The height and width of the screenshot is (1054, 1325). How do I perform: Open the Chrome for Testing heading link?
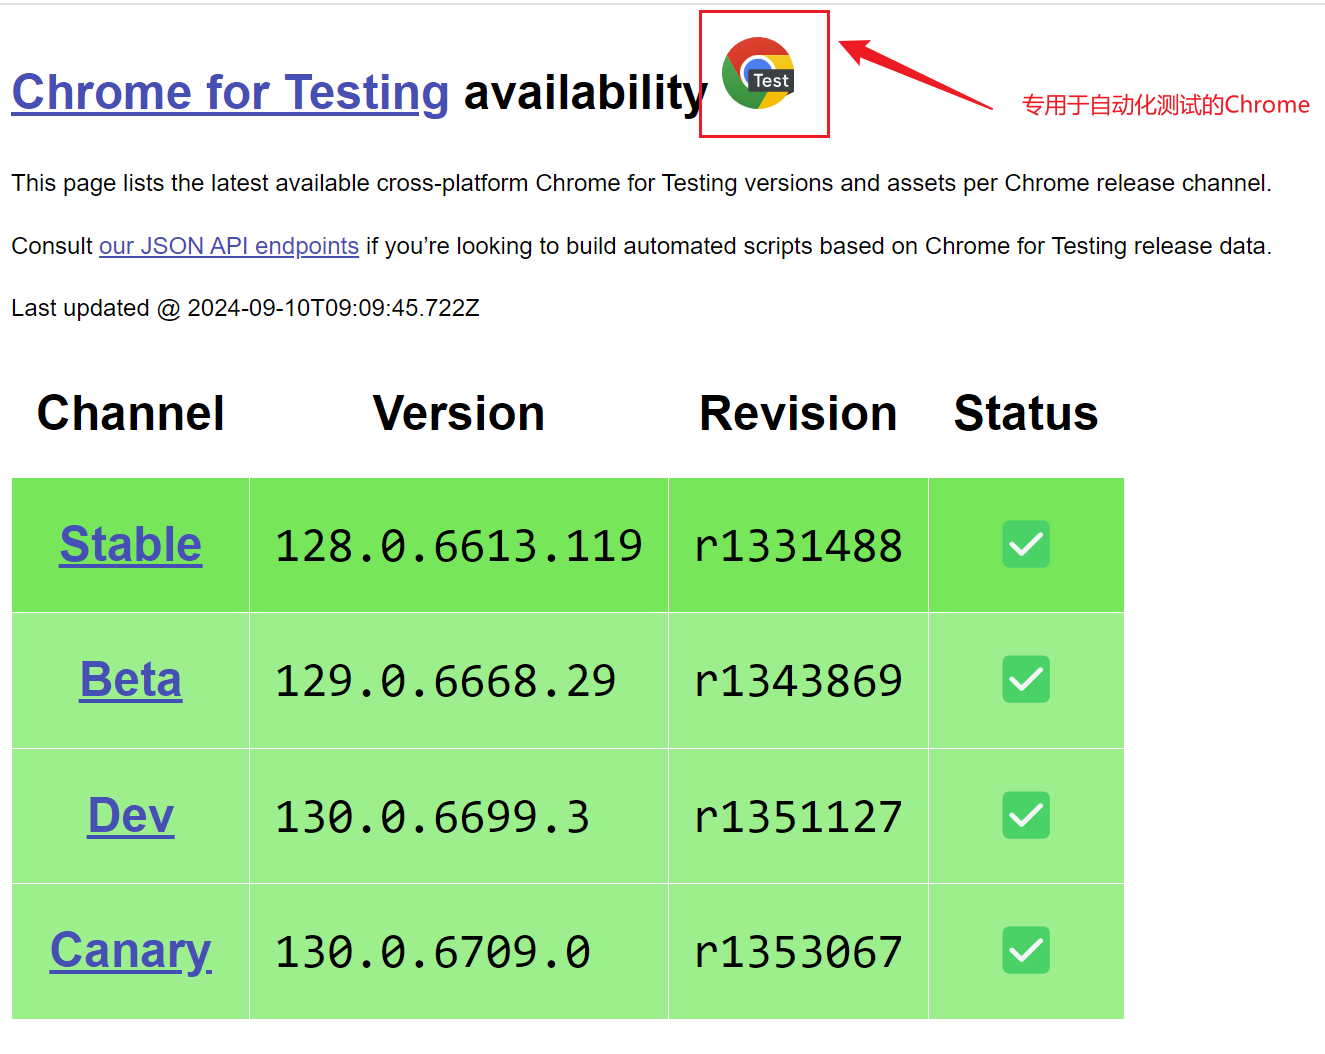point(230,93)
